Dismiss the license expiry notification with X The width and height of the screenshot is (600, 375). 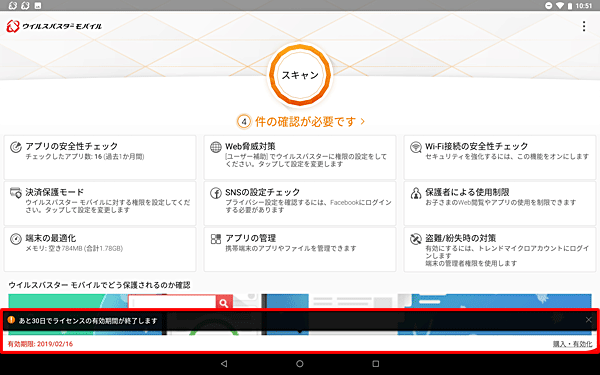589,320
